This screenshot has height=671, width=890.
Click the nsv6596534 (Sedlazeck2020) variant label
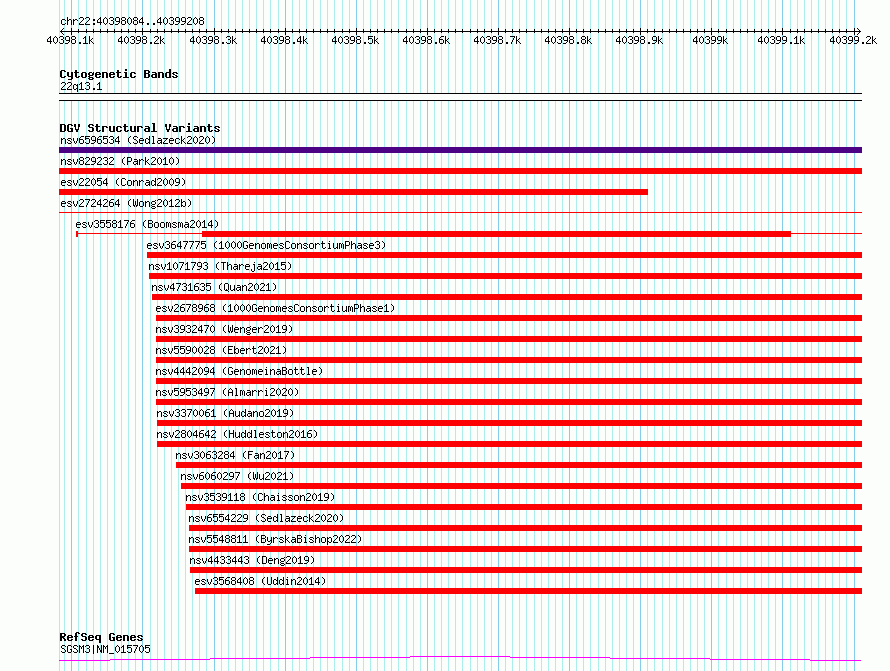pyautogui.click(x=138, y=140)
